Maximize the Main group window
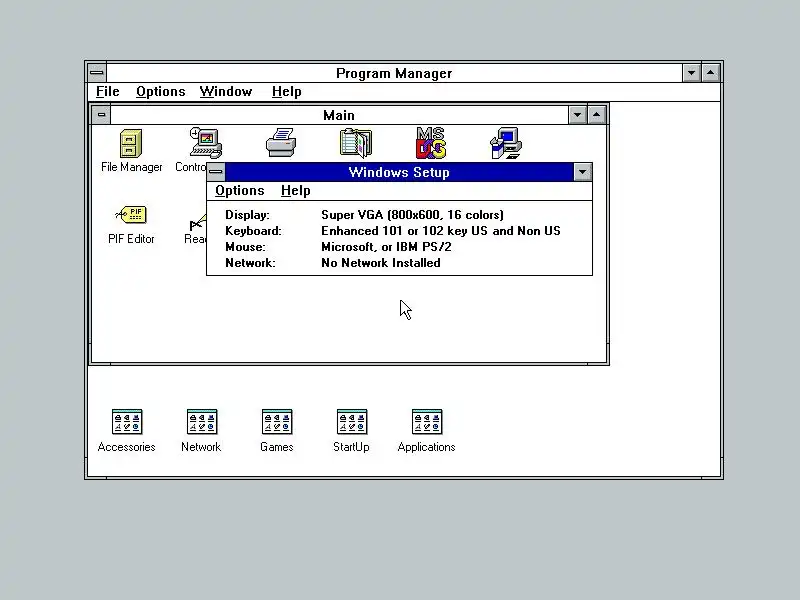Screen dimensions: 800x600 tap(596, 115)
